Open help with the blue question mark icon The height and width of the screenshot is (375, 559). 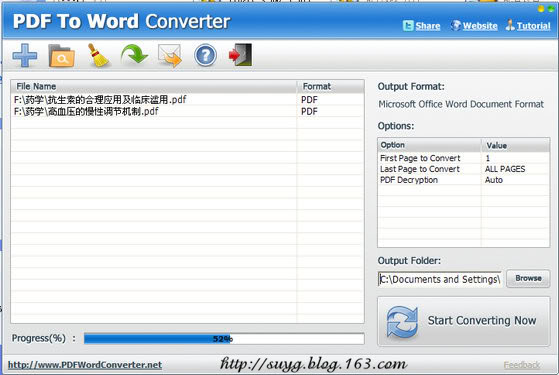tap(205, 56)
